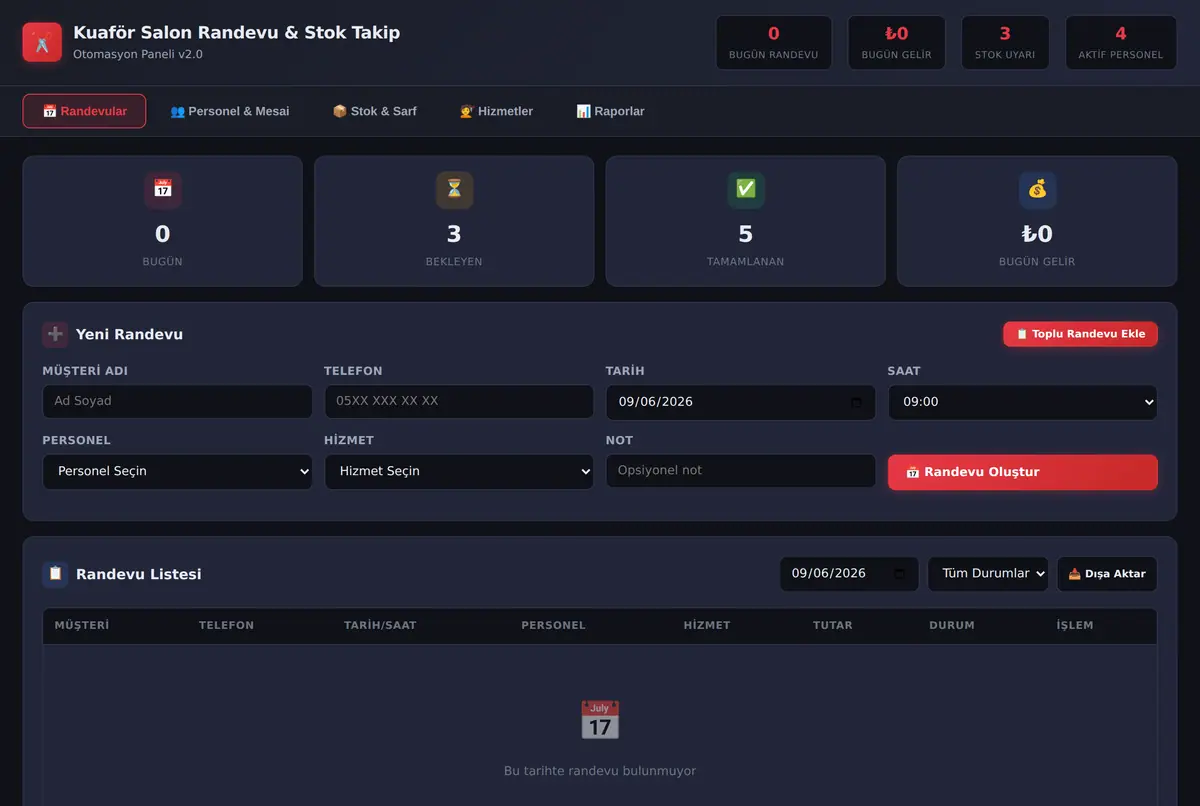Open the Saat time dropdown
This screenshot has width=1200, height=806.
(x=1022, y=402)
